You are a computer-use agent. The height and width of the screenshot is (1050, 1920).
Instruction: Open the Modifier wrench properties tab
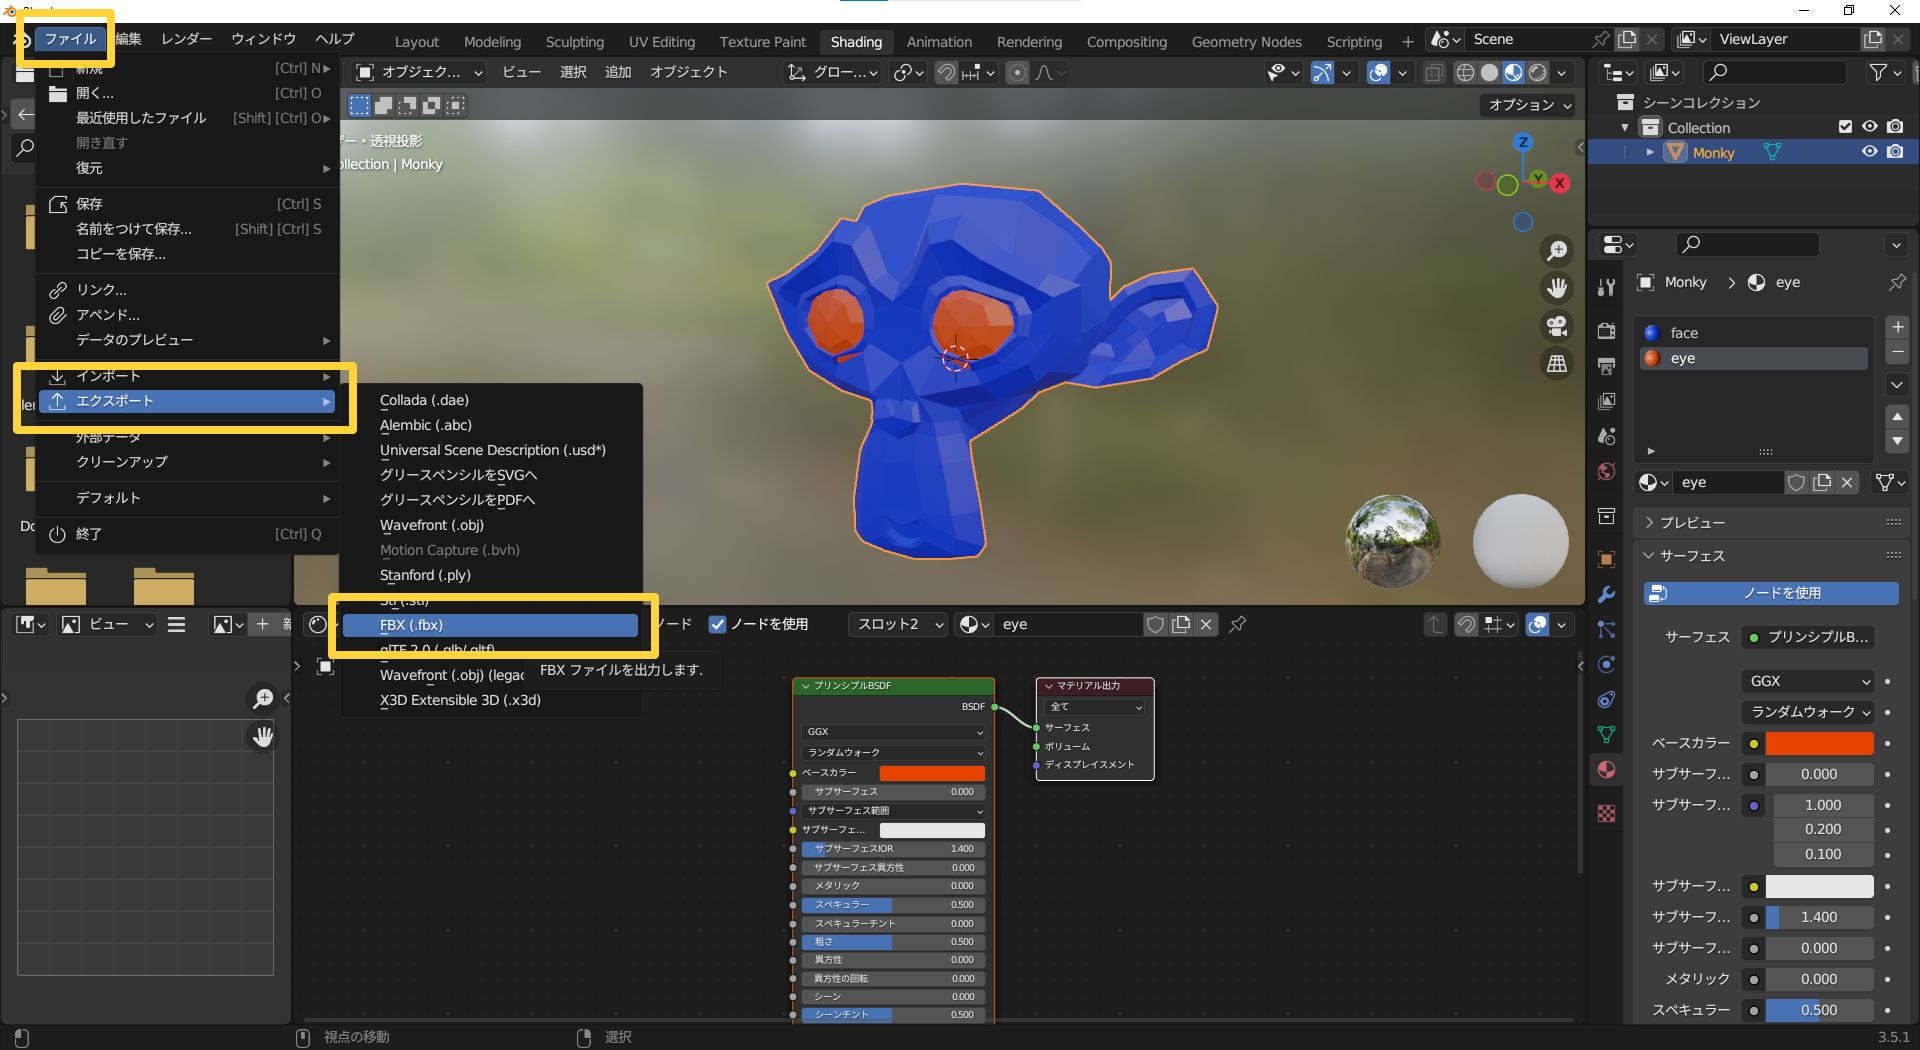[1607, 594]
